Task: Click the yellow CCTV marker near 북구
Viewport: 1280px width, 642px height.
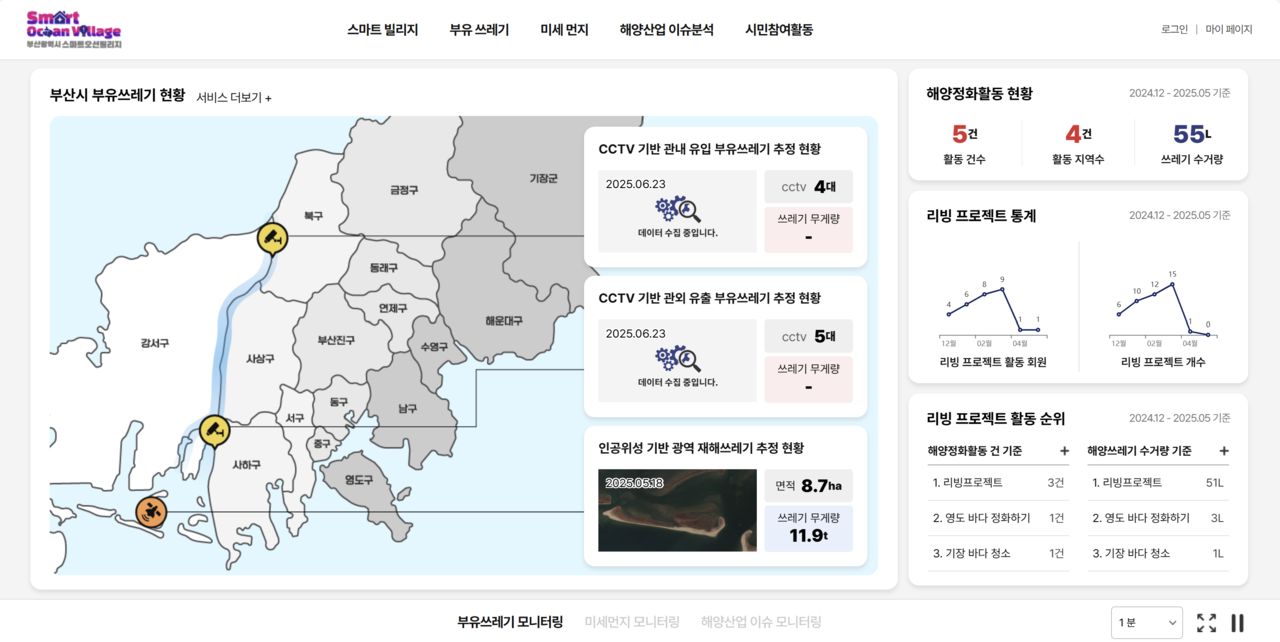Action: [x=272, y=238]
